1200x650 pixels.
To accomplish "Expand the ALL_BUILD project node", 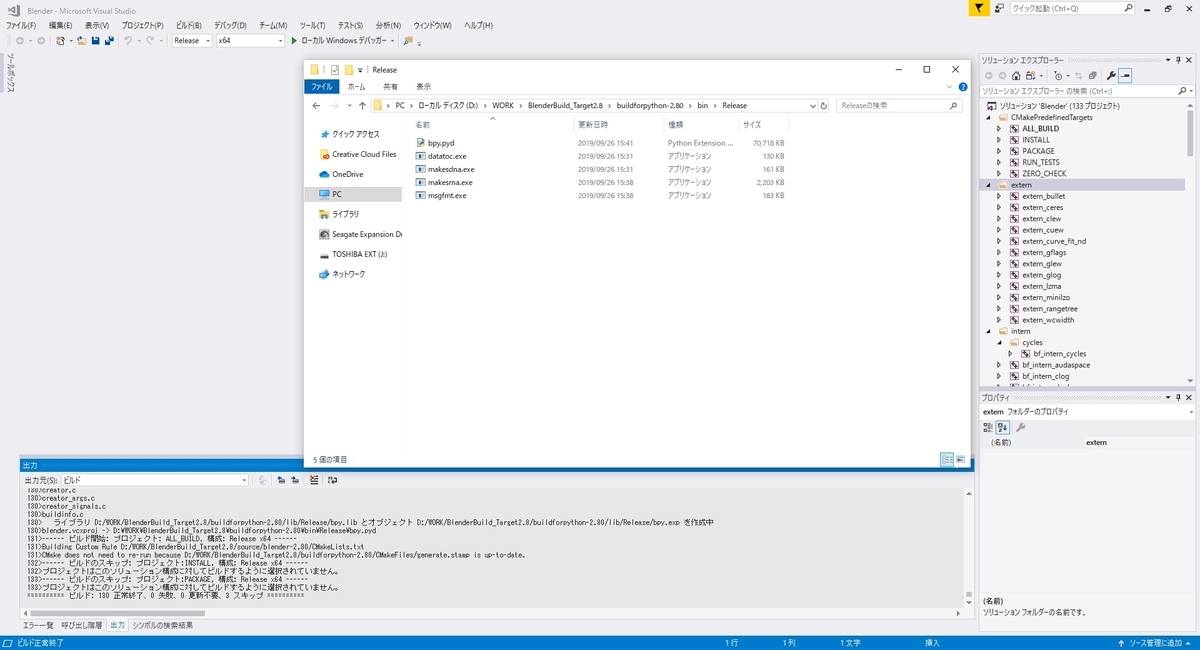I will tap(998, 128).
